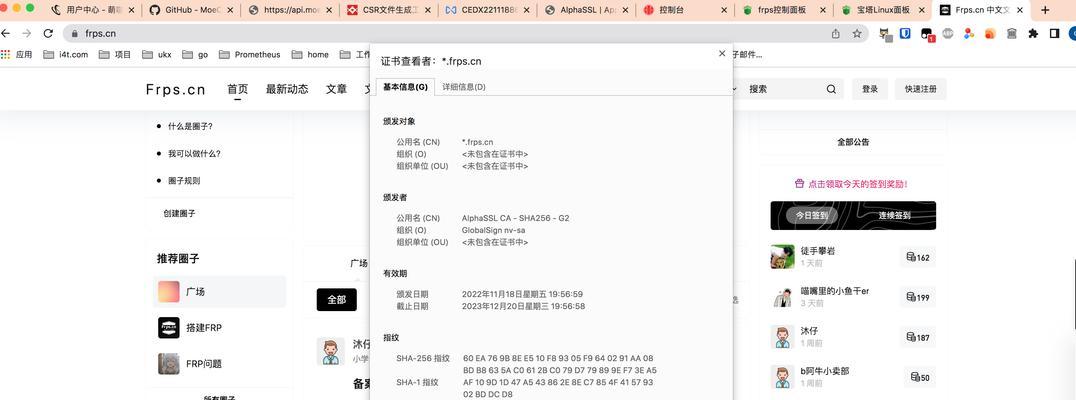The height and width of the screenshot is (400, 1076).
Task: Open 首页 in site navigation
Action: click(237, 89)
